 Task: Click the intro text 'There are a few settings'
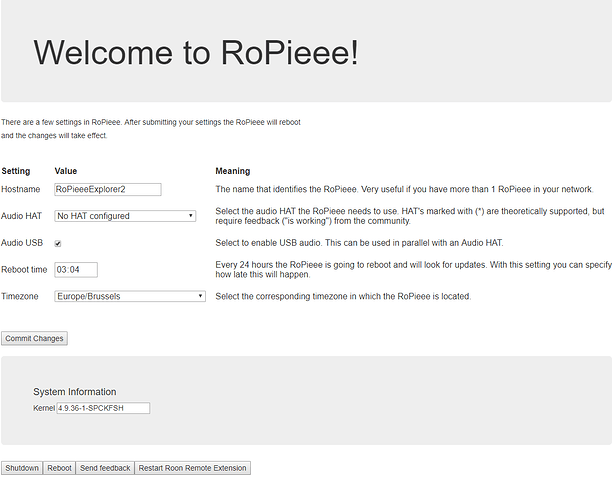pyautogui.click(x=151, y=129)
